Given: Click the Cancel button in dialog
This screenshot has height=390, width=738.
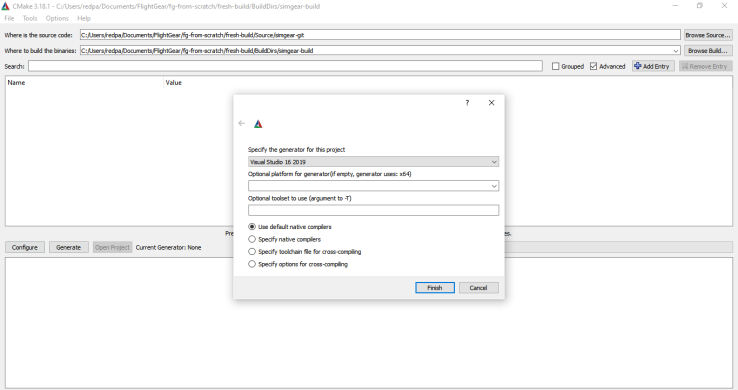Looking at the screenshot, I should (479, 287).
